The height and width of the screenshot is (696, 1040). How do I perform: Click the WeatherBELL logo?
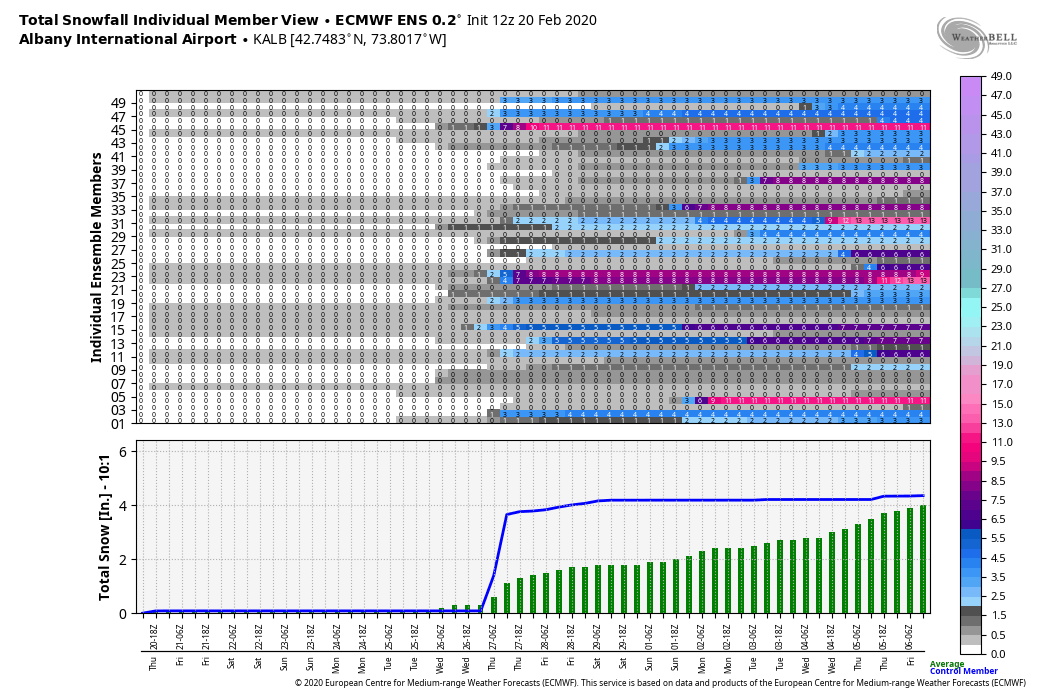click(x=978, y=36)
